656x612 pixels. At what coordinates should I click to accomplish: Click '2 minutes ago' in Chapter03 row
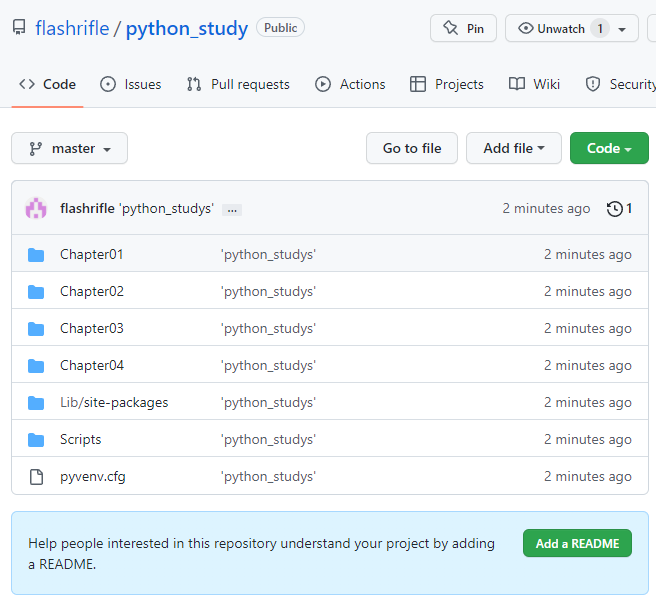click(588, 328)
